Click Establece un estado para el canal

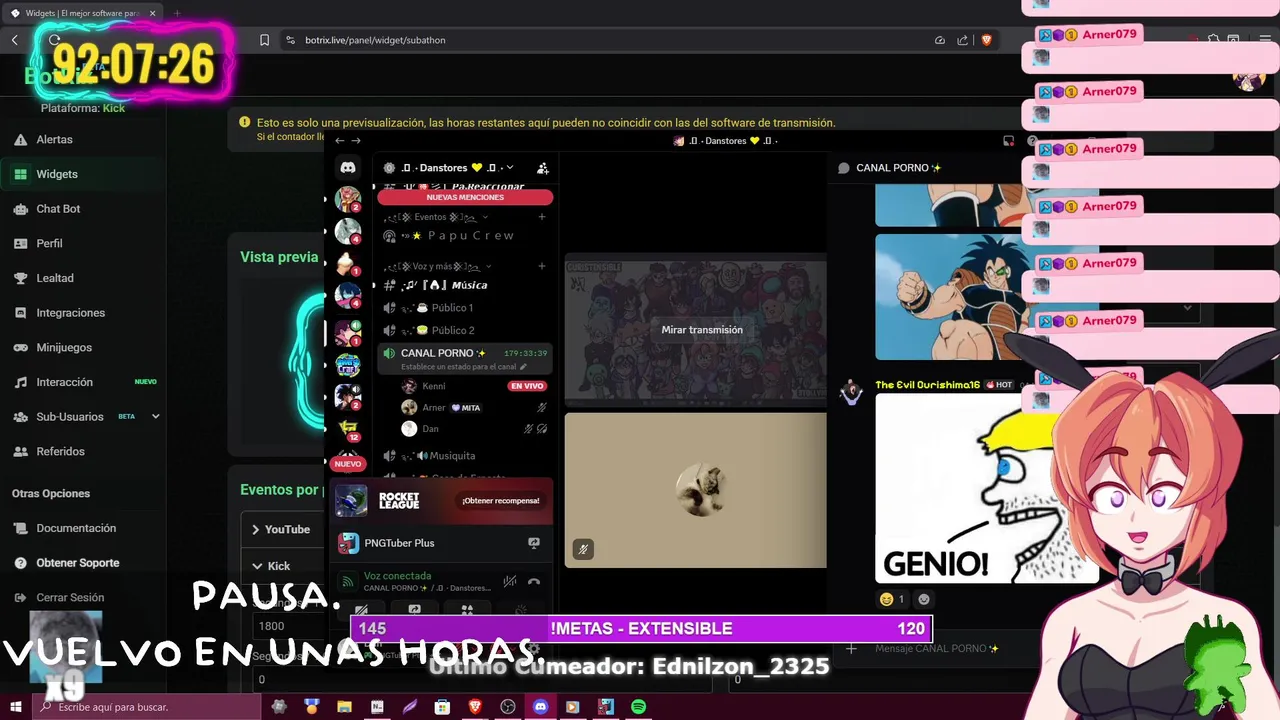point(464,367)
